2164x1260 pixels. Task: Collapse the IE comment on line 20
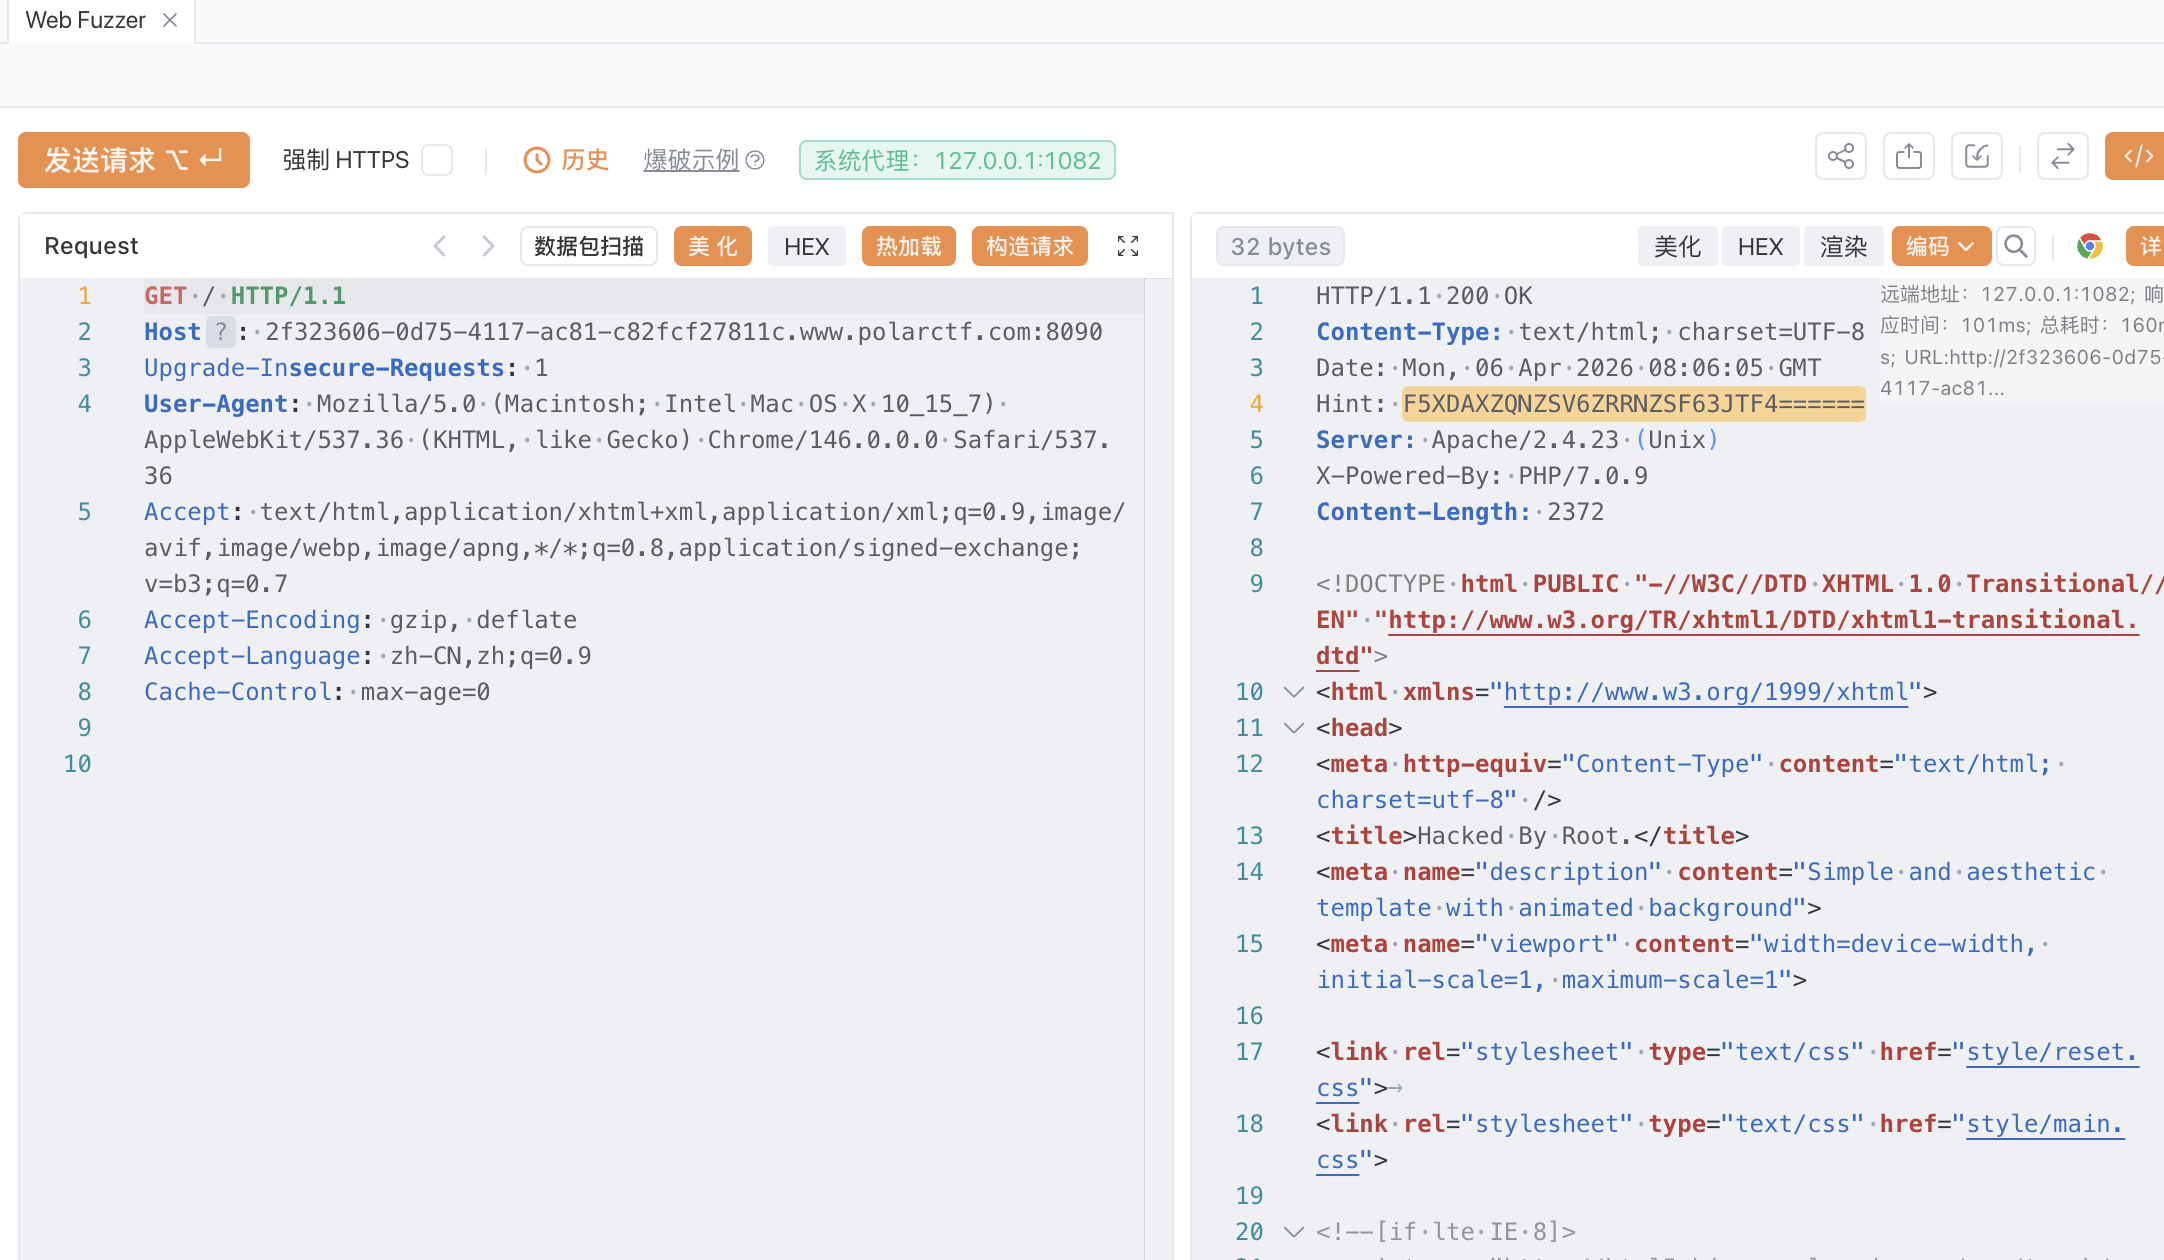(1294, 1232)
